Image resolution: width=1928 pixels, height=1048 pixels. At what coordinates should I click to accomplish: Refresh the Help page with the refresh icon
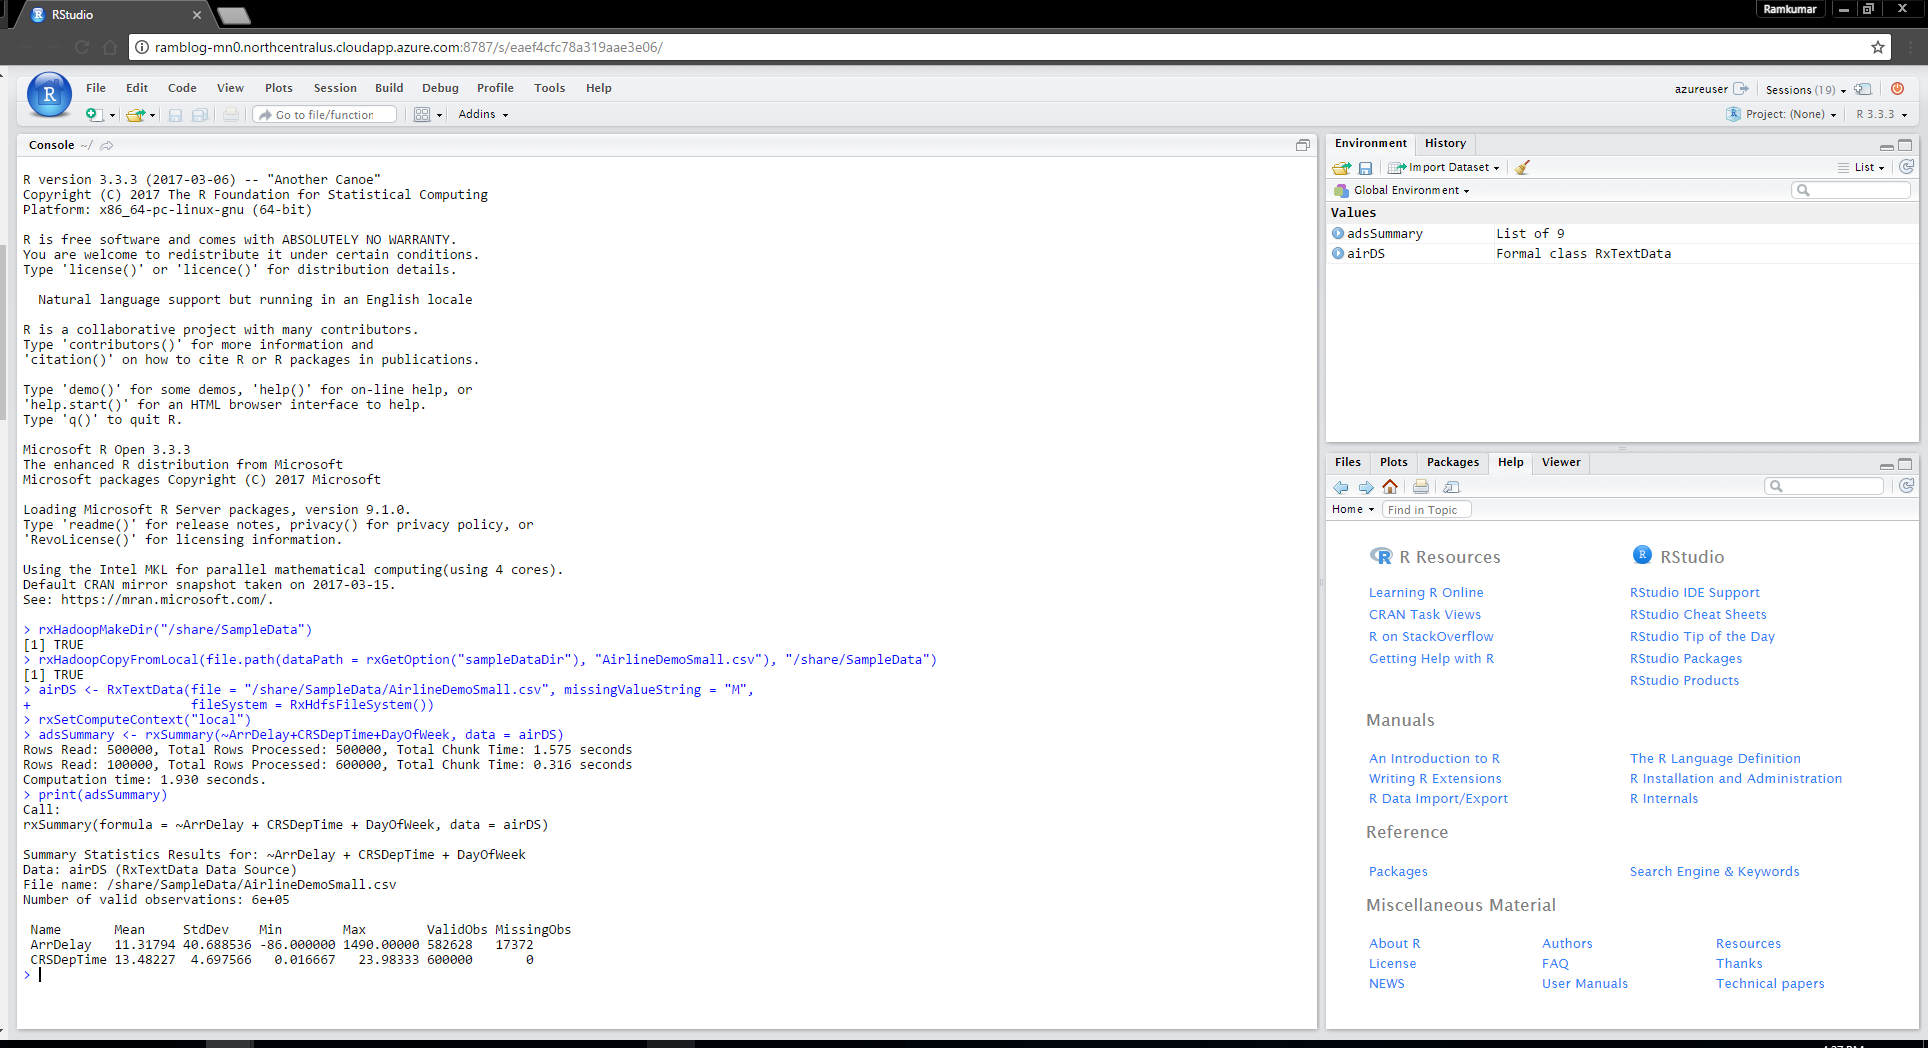pyautogui.click(x=1906, y=485)
